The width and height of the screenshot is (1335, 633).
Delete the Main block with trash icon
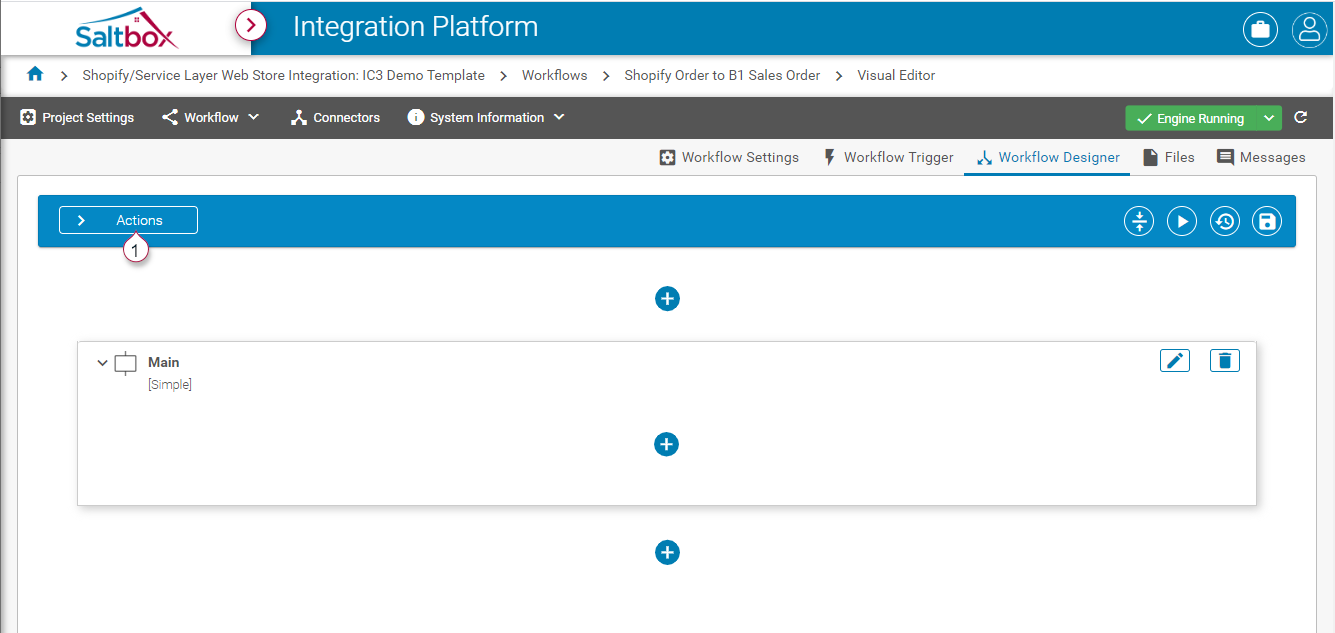point(1225,360)
